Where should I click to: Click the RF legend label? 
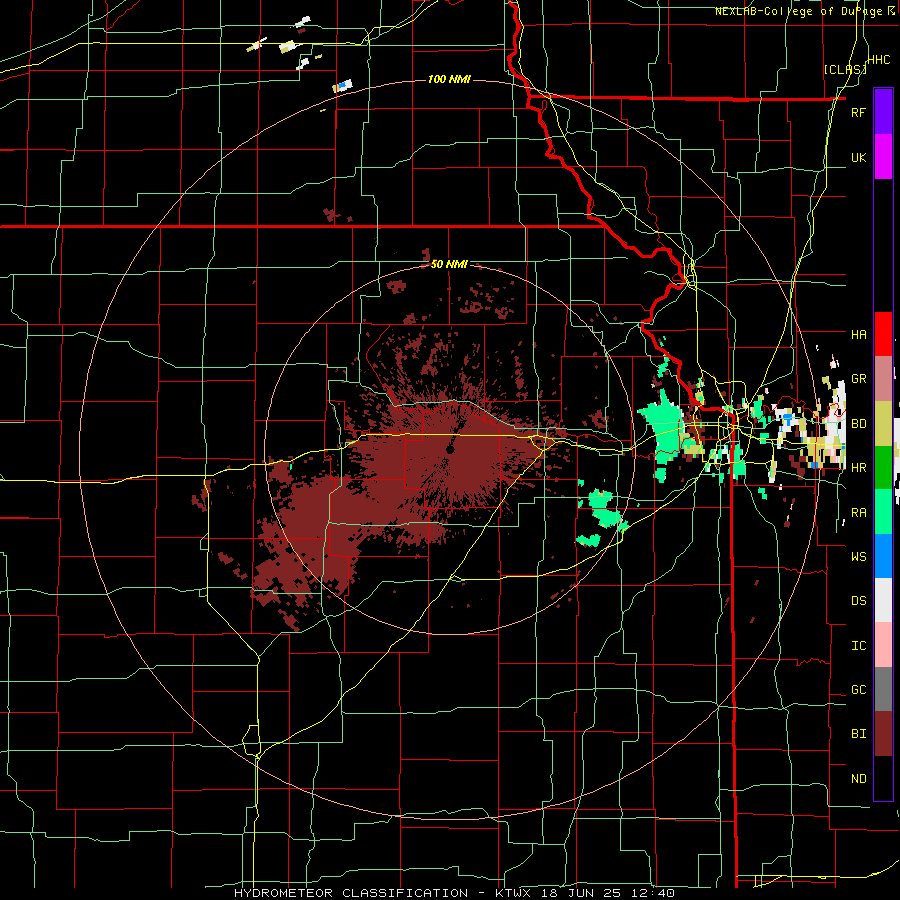point(858,112)
